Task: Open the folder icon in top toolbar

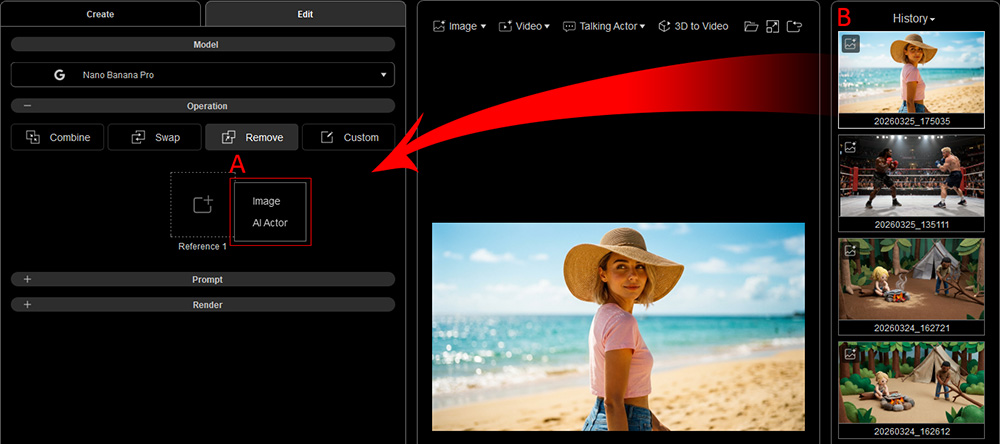Action: click(x=751, y=26)
